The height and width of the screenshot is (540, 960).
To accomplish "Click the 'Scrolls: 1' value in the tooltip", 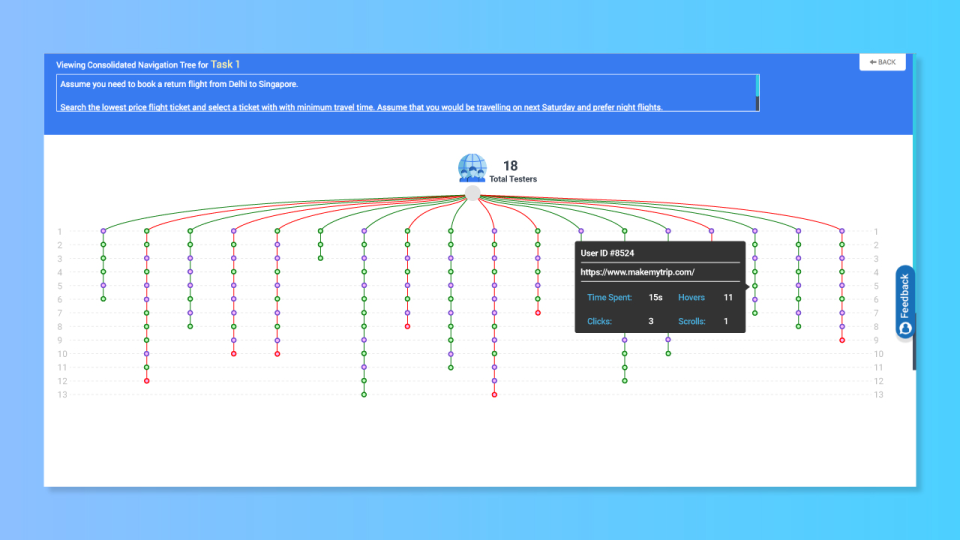I will coord(726,321).
